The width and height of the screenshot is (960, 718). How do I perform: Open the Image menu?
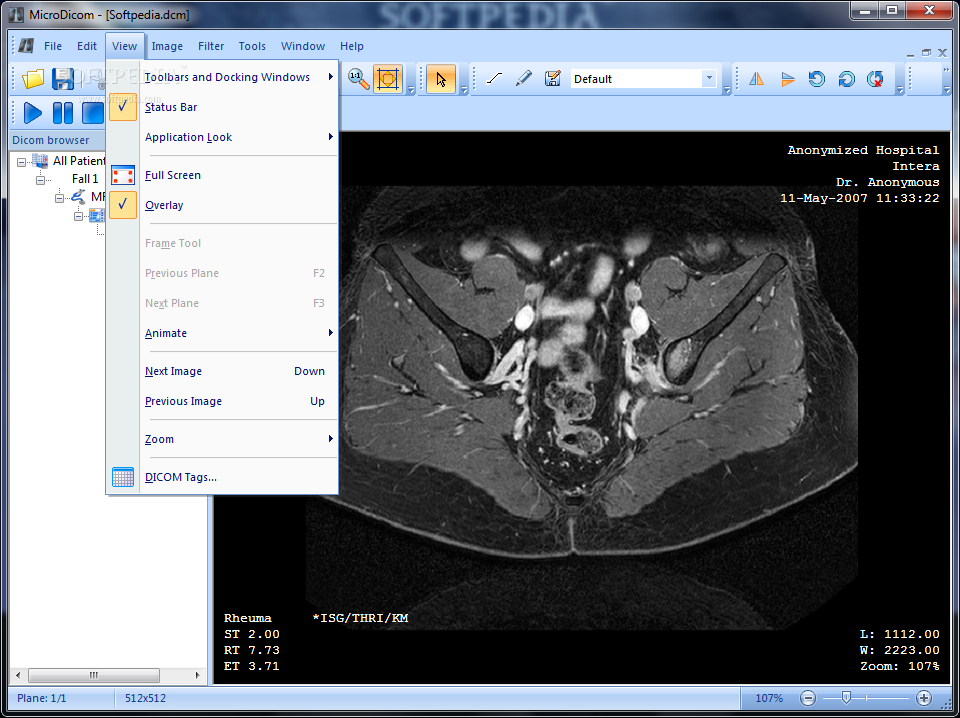(x=167, y=46)
